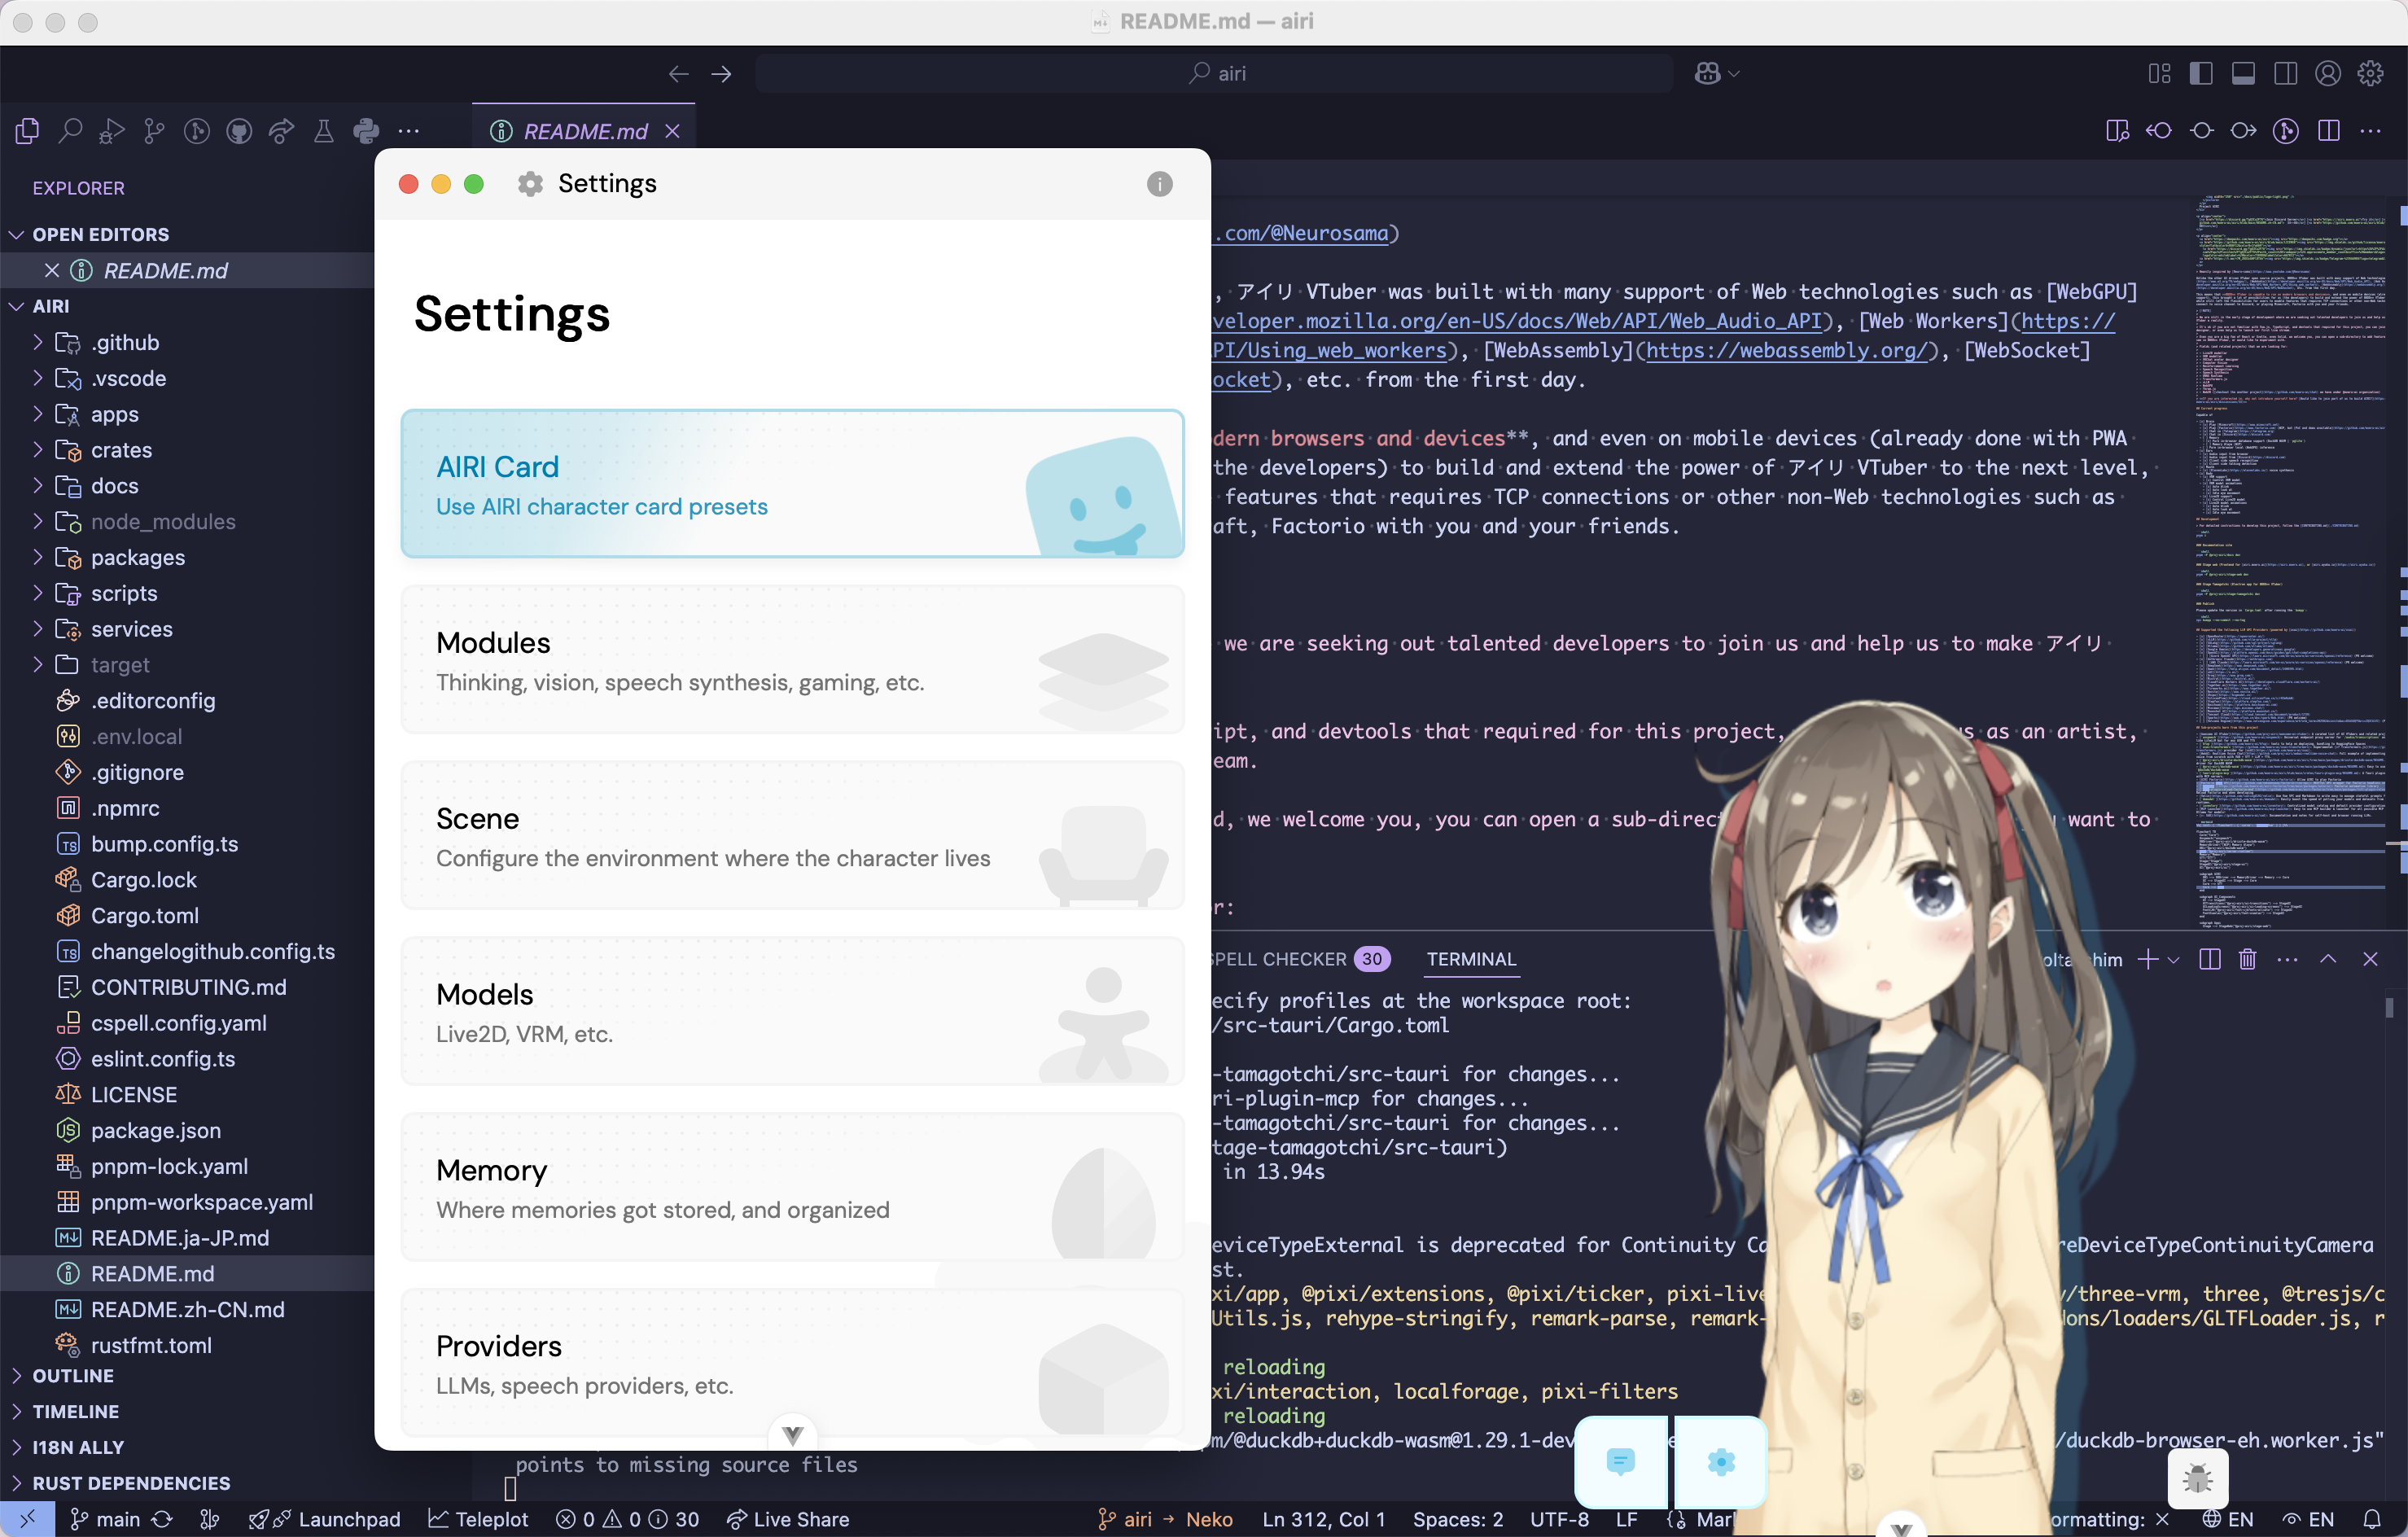Open the Manage gear icon
This screenshot has width=2408, height=1537.
coord(2370,74)
